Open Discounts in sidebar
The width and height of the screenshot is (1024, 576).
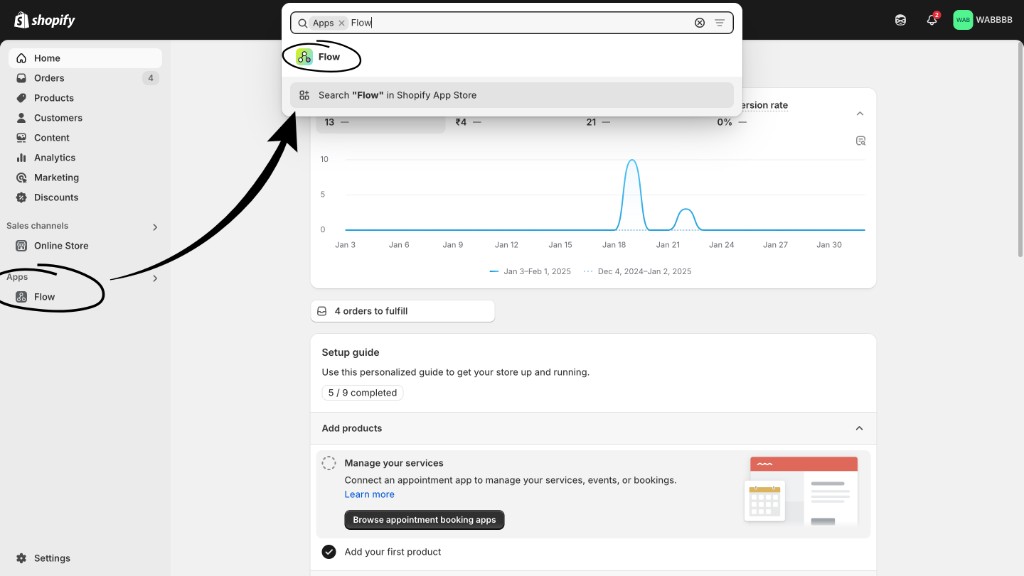85,197
